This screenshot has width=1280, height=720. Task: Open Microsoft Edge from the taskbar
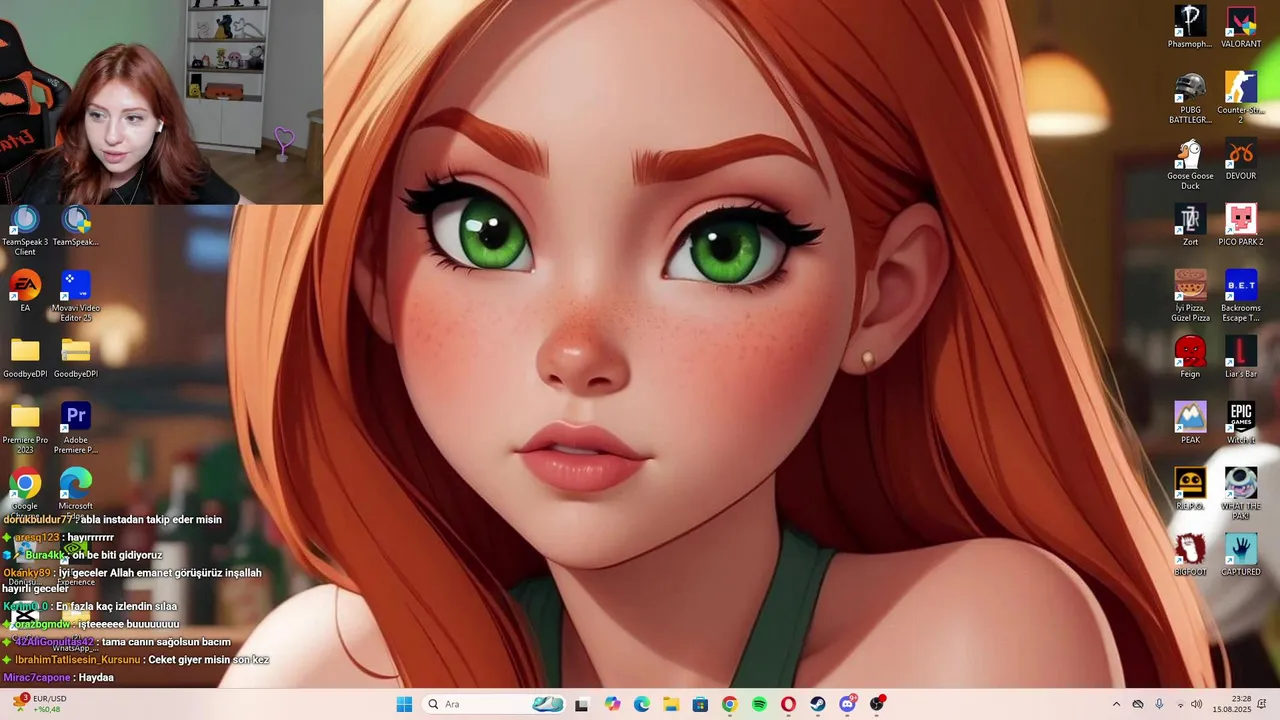click(641, 704)
